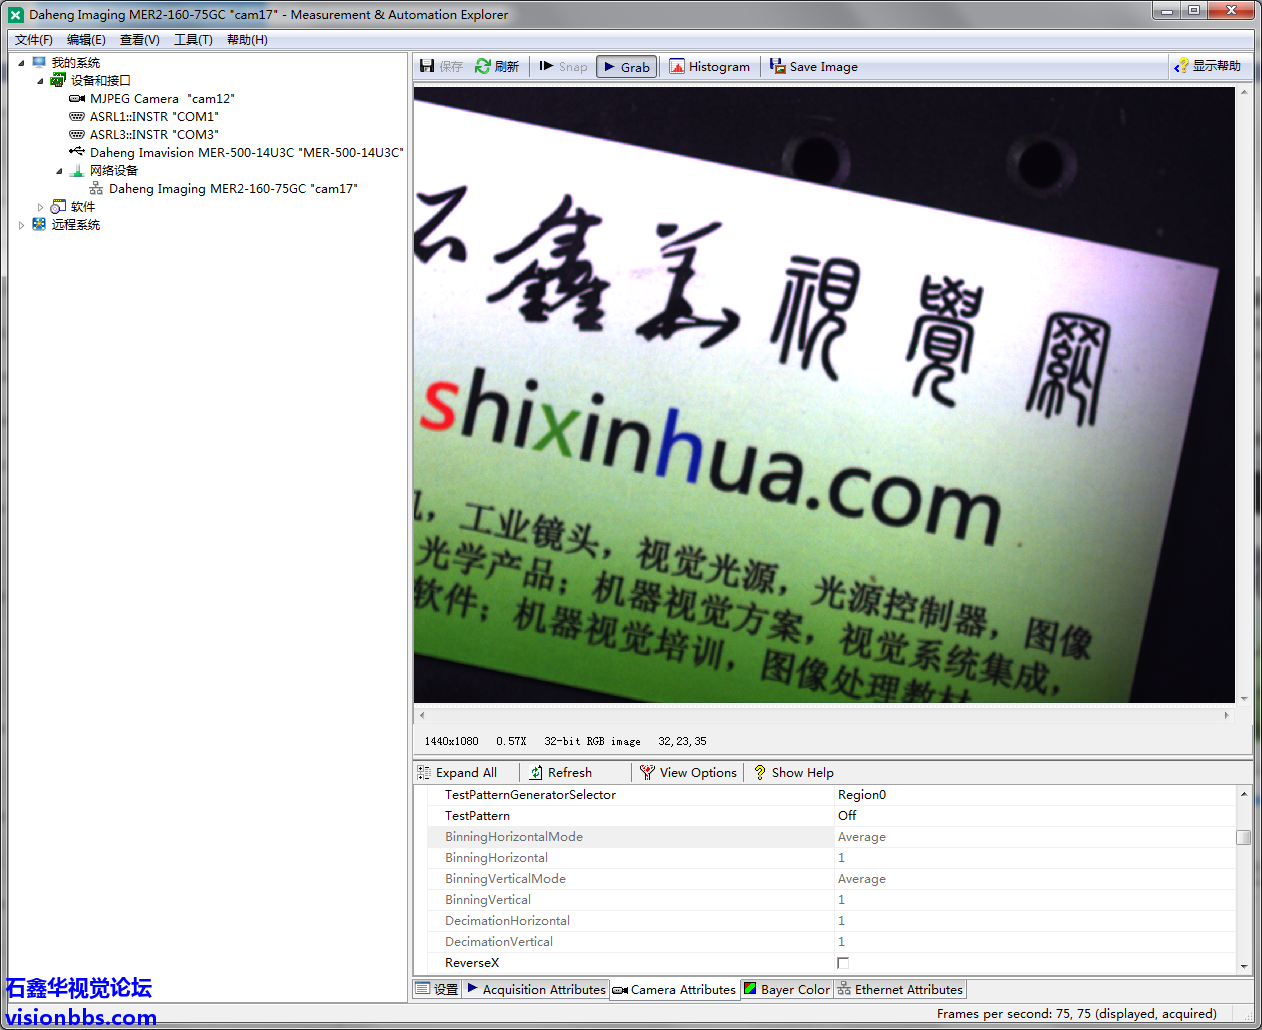Click the application icon in title bar
The height and width of the screenshot is (1030, 1262).
16,15
